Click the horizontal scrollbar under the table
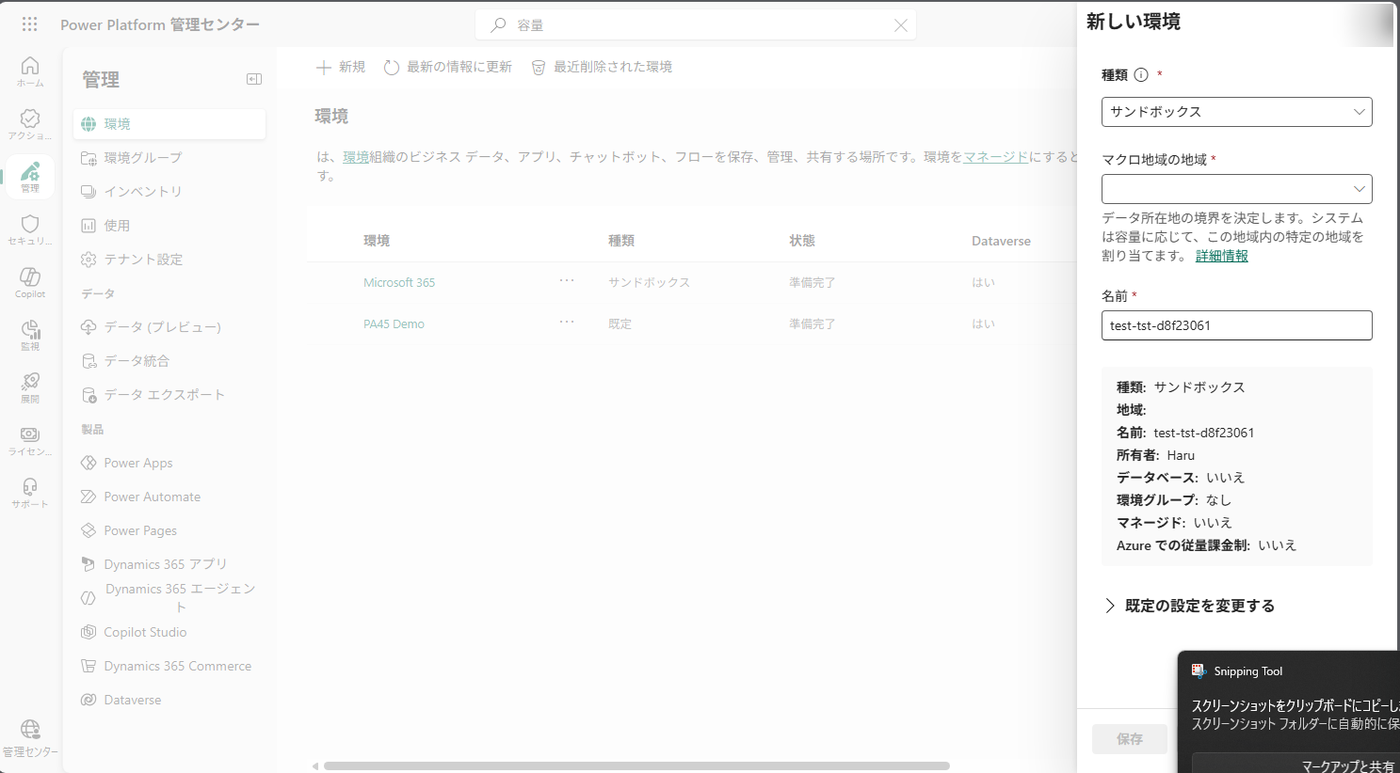Screen dimensions: 1400x773 click(x=636, y=766)
